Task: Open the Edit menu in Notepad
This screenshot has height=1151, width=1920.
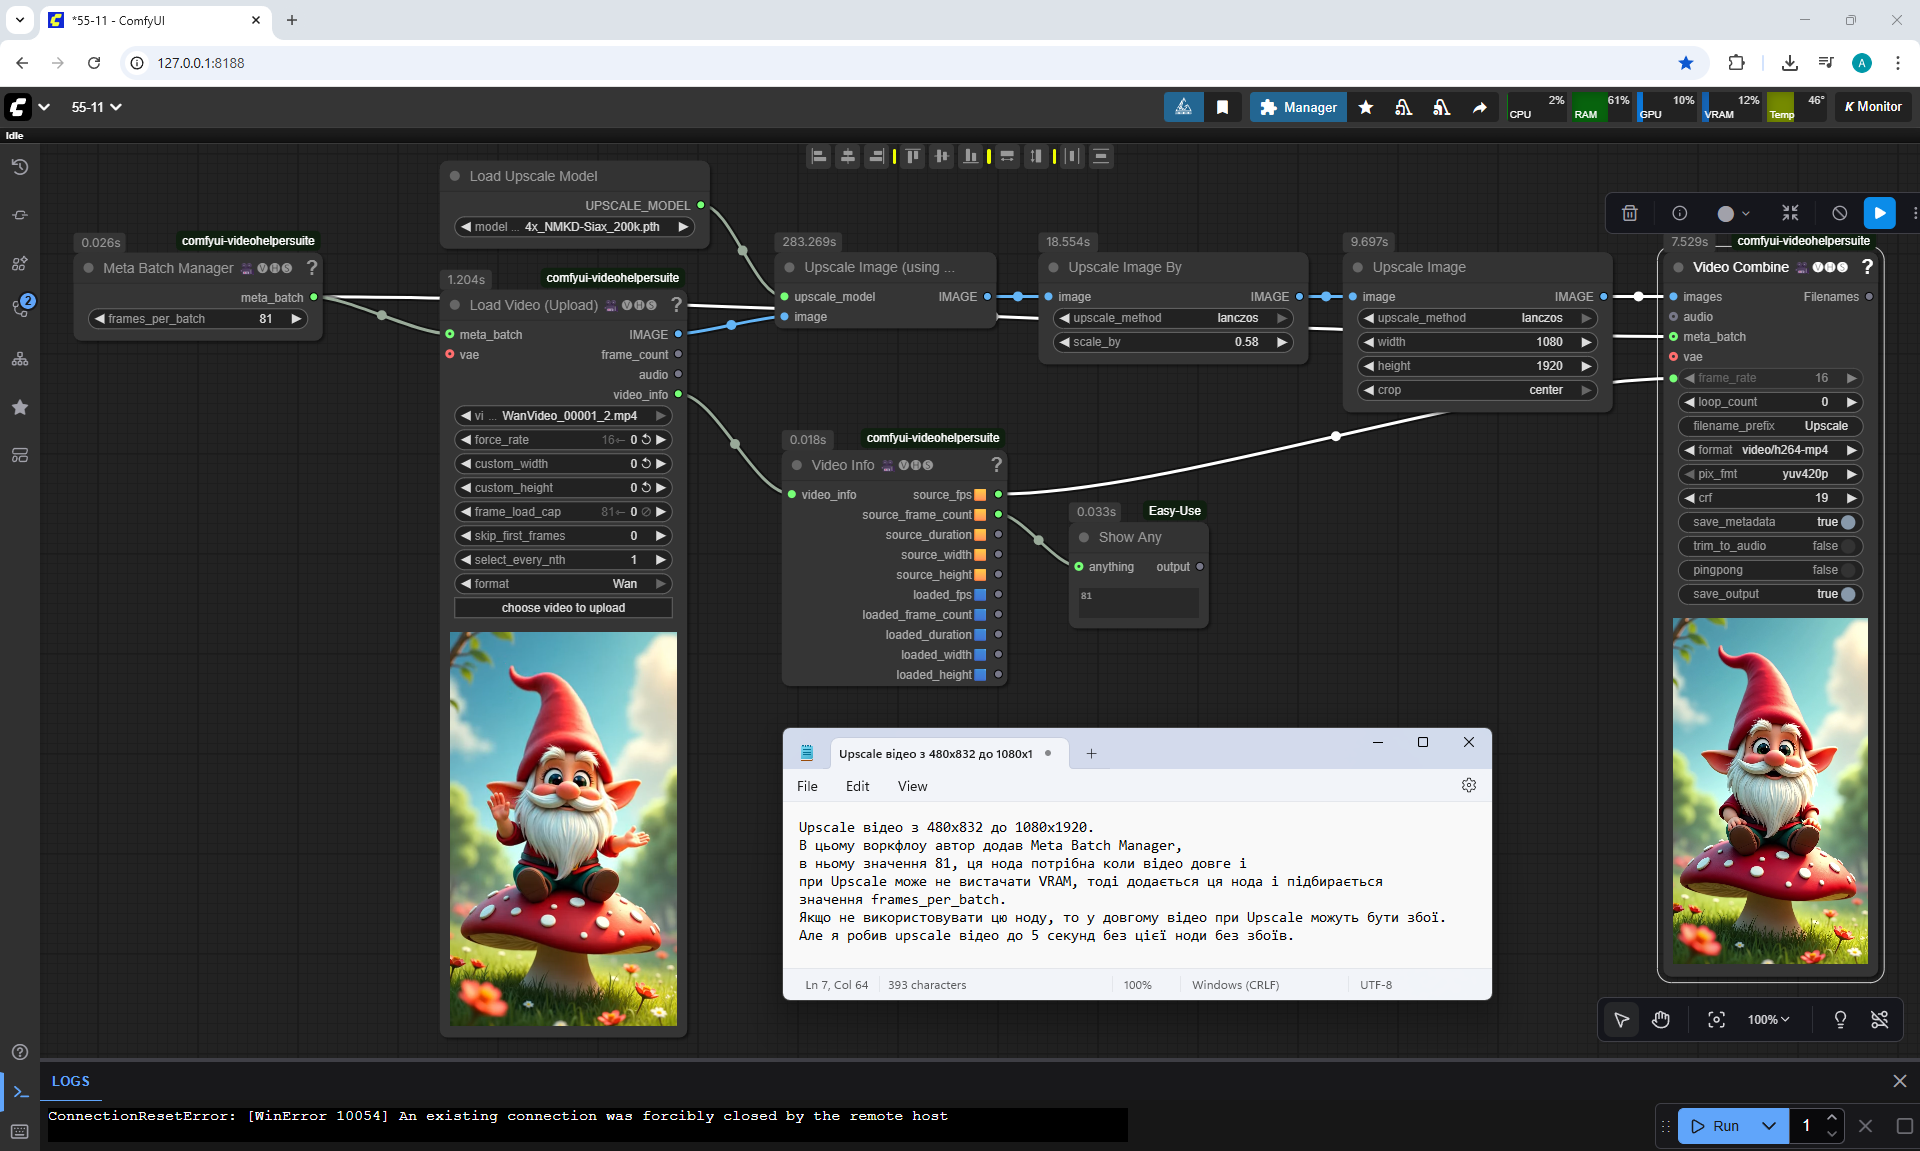Action: pos(857,786)
